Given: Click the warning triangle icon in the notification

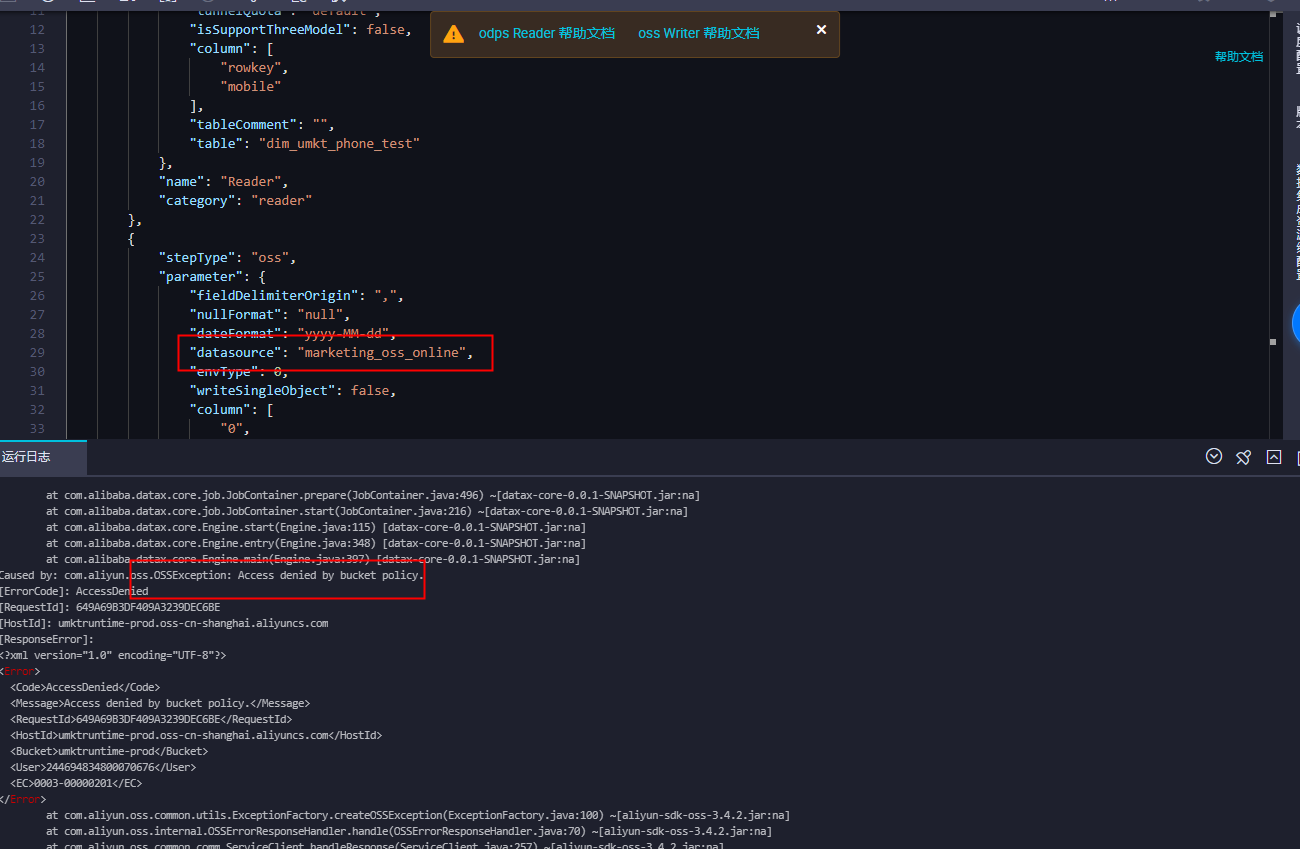Looking at the screenshot, I should coord(453,34).
